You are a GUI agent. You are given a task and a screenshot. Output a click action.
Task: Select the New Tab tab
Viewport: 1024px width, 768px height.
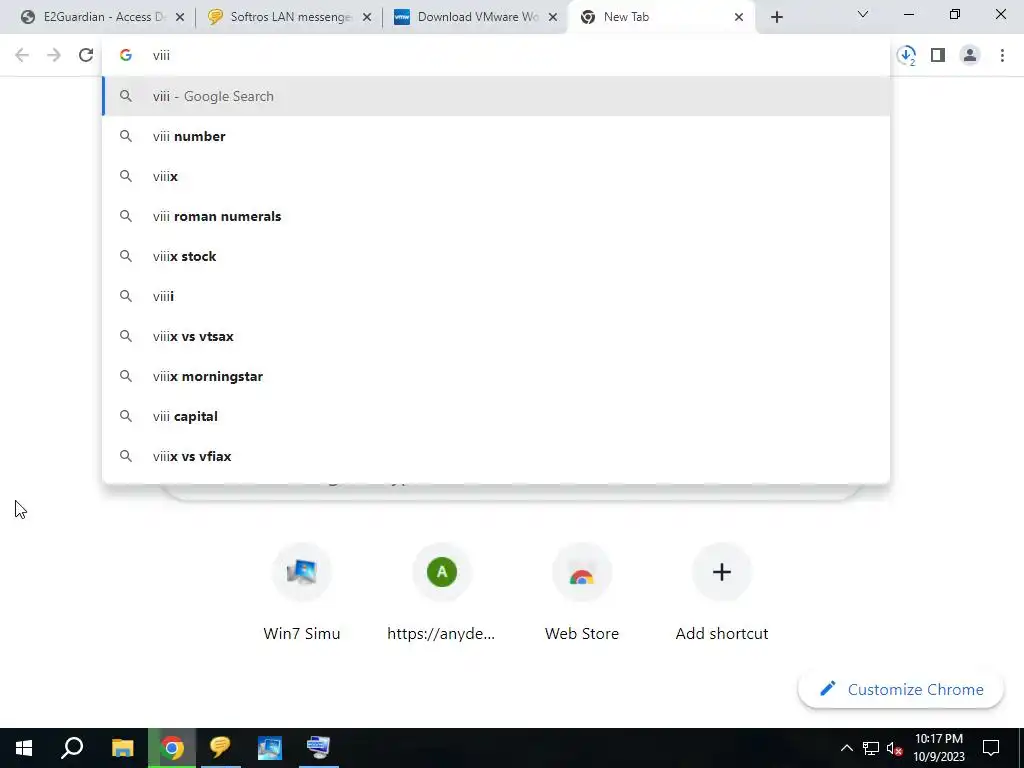662,17
